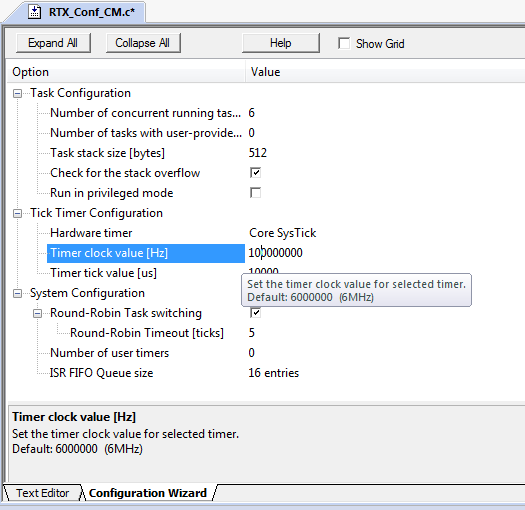Select the ISR FIFO Queue size value

[274, 373]
